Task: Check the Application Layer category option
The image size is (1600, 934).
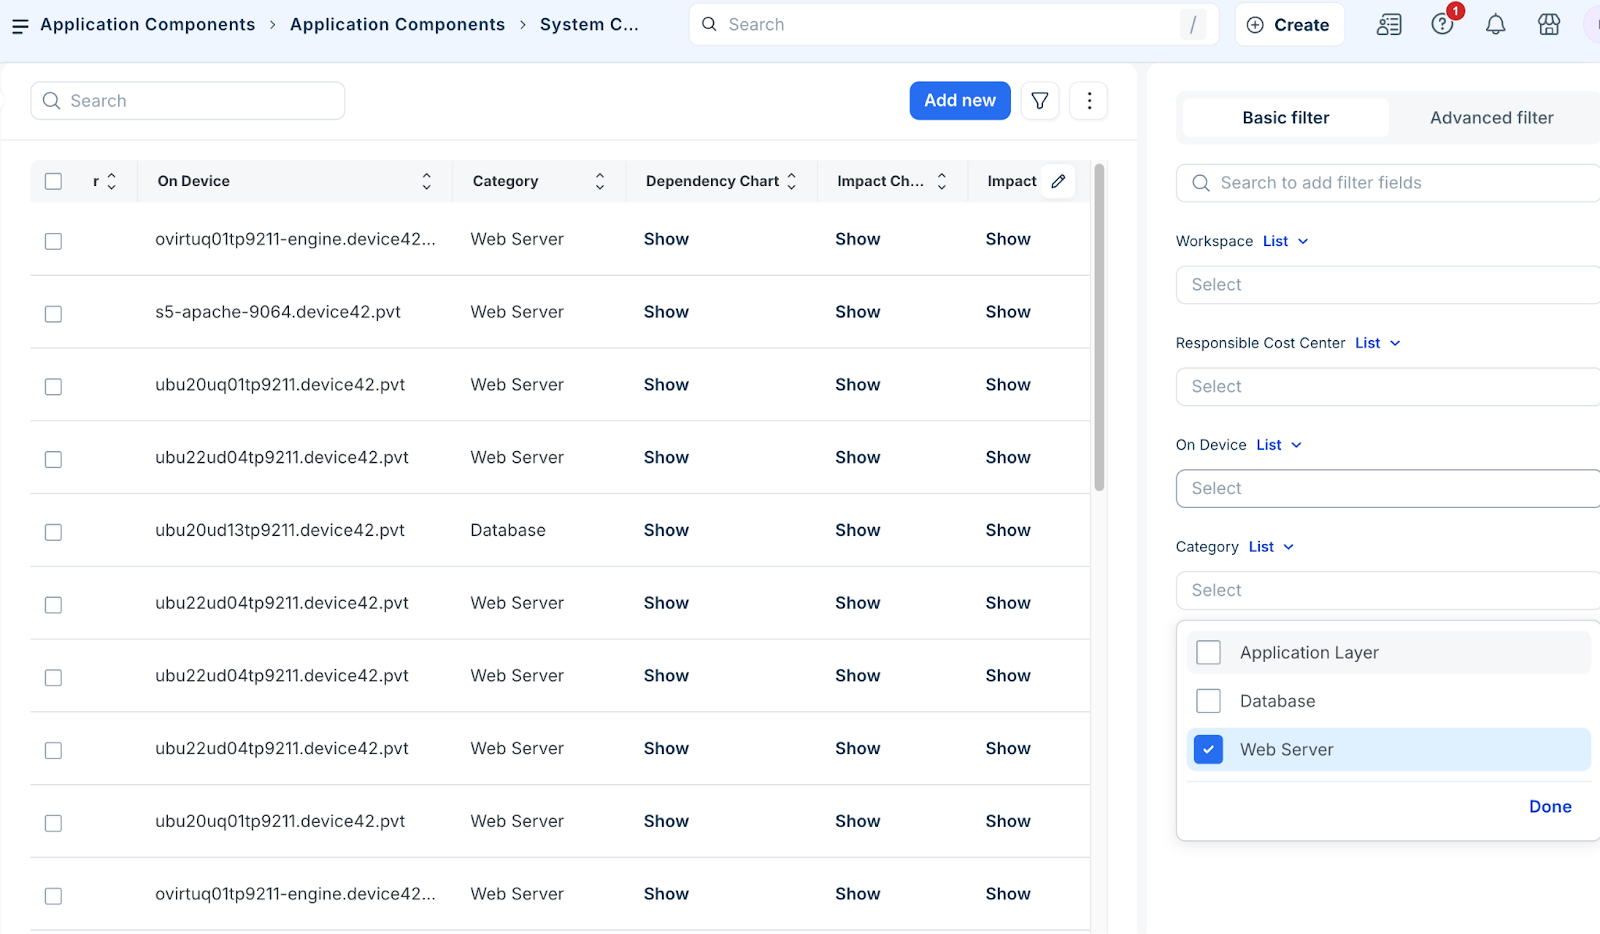Action: [x=1208, y=653]
